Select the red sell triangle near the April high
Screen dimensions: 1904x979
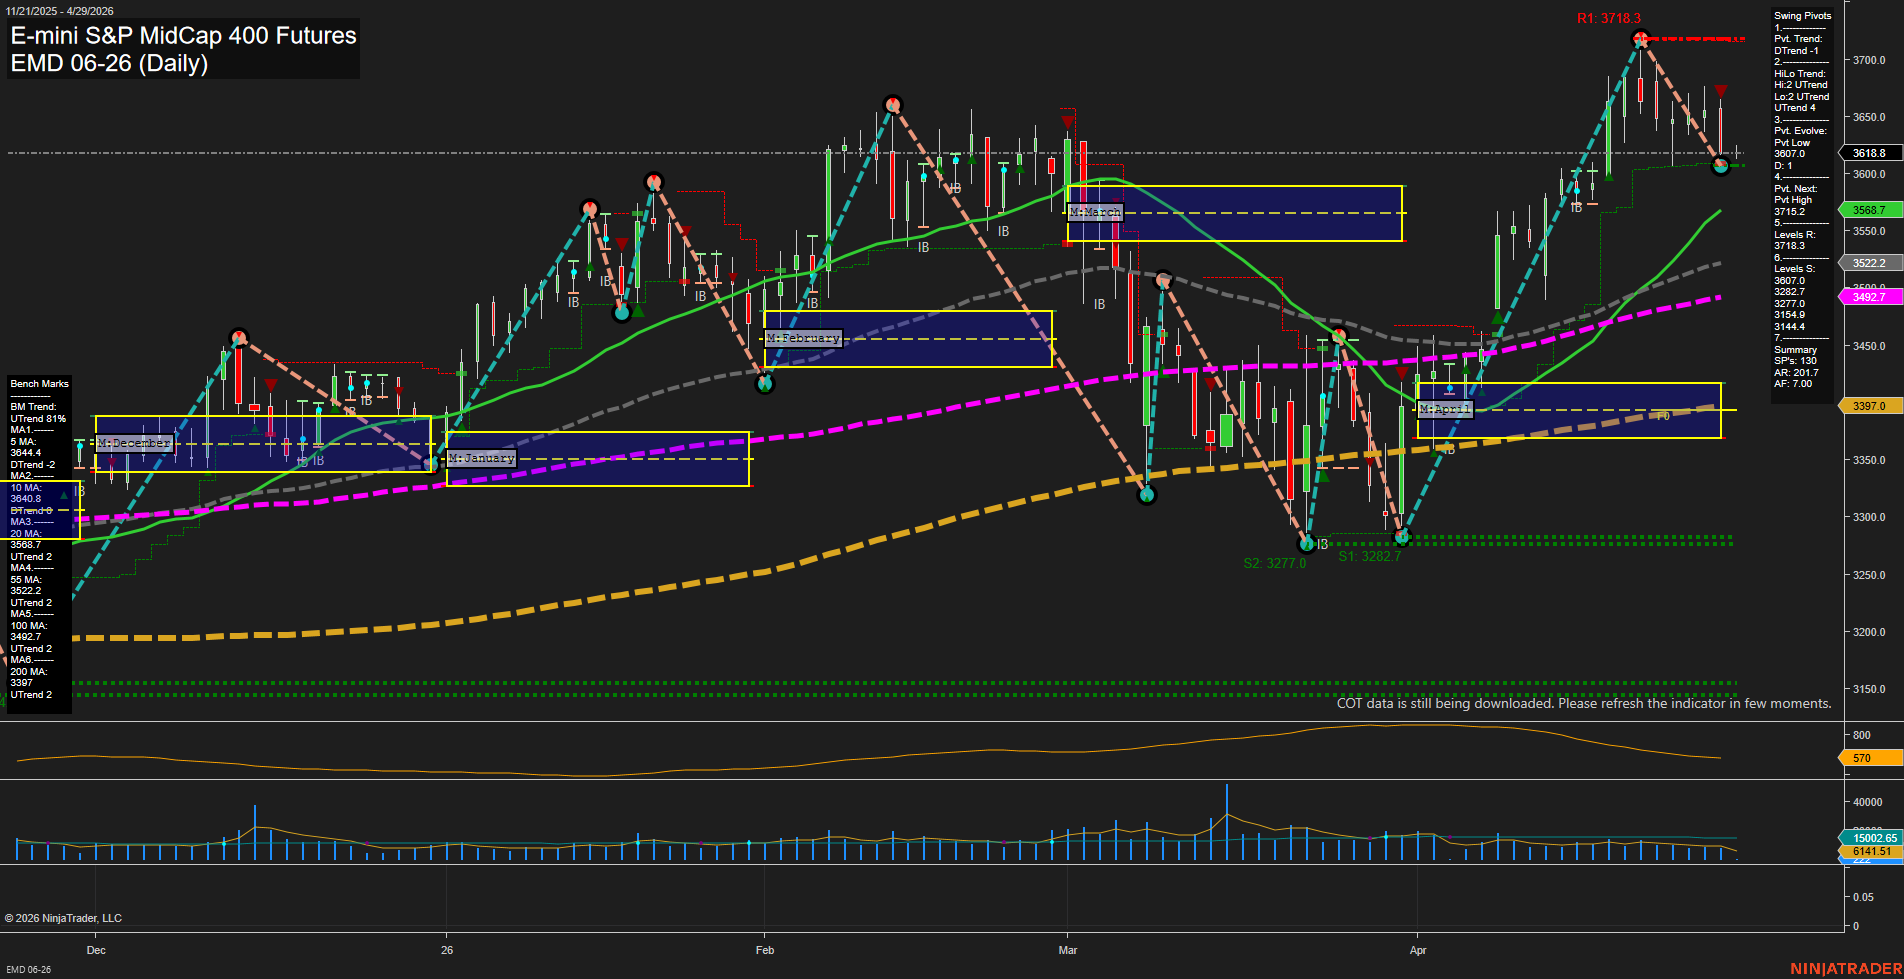tap(1721, 91)
